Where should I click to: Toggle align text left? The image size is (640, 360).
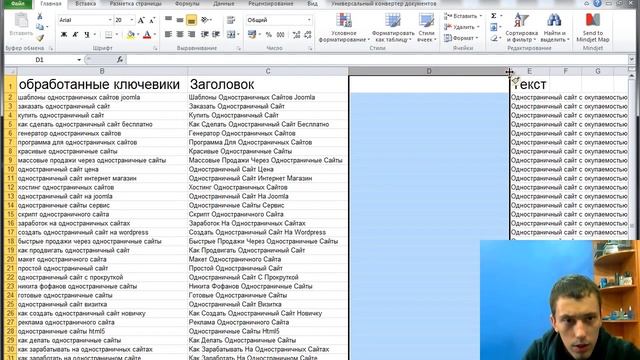(x=168, y=35)
